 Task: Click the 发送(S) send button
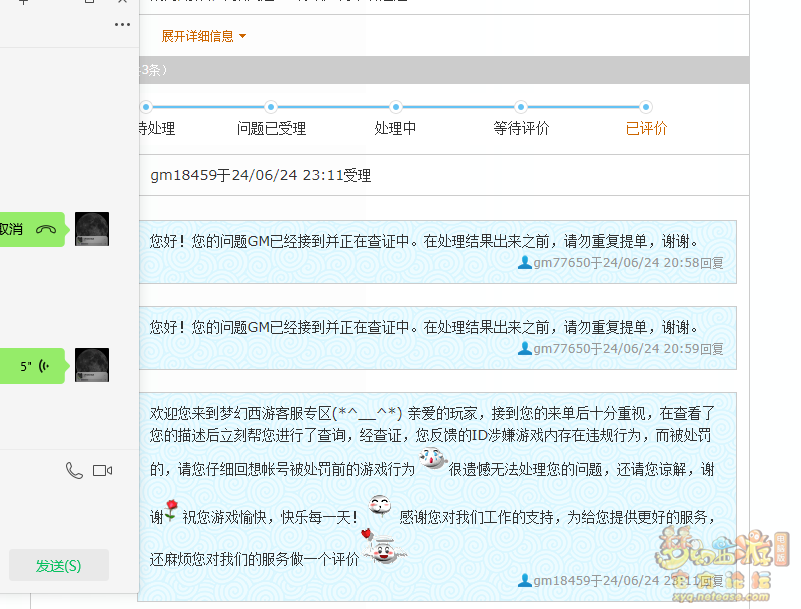point(59,565)
